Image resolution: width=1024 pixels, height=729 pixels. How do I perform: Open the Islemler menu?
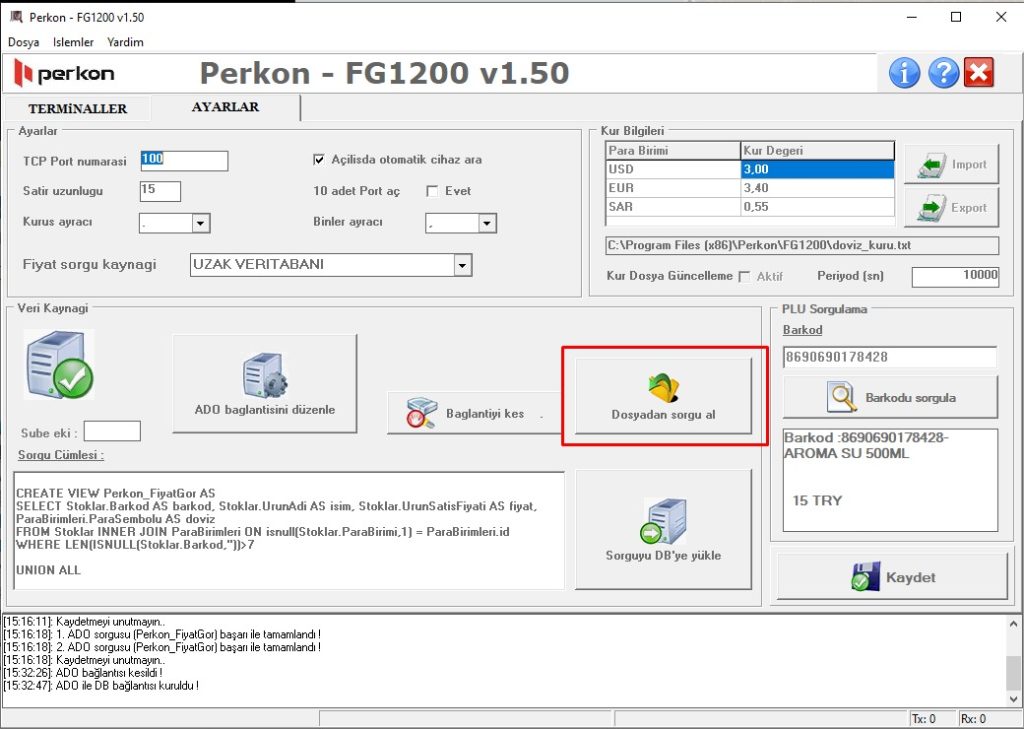[73, 42]
